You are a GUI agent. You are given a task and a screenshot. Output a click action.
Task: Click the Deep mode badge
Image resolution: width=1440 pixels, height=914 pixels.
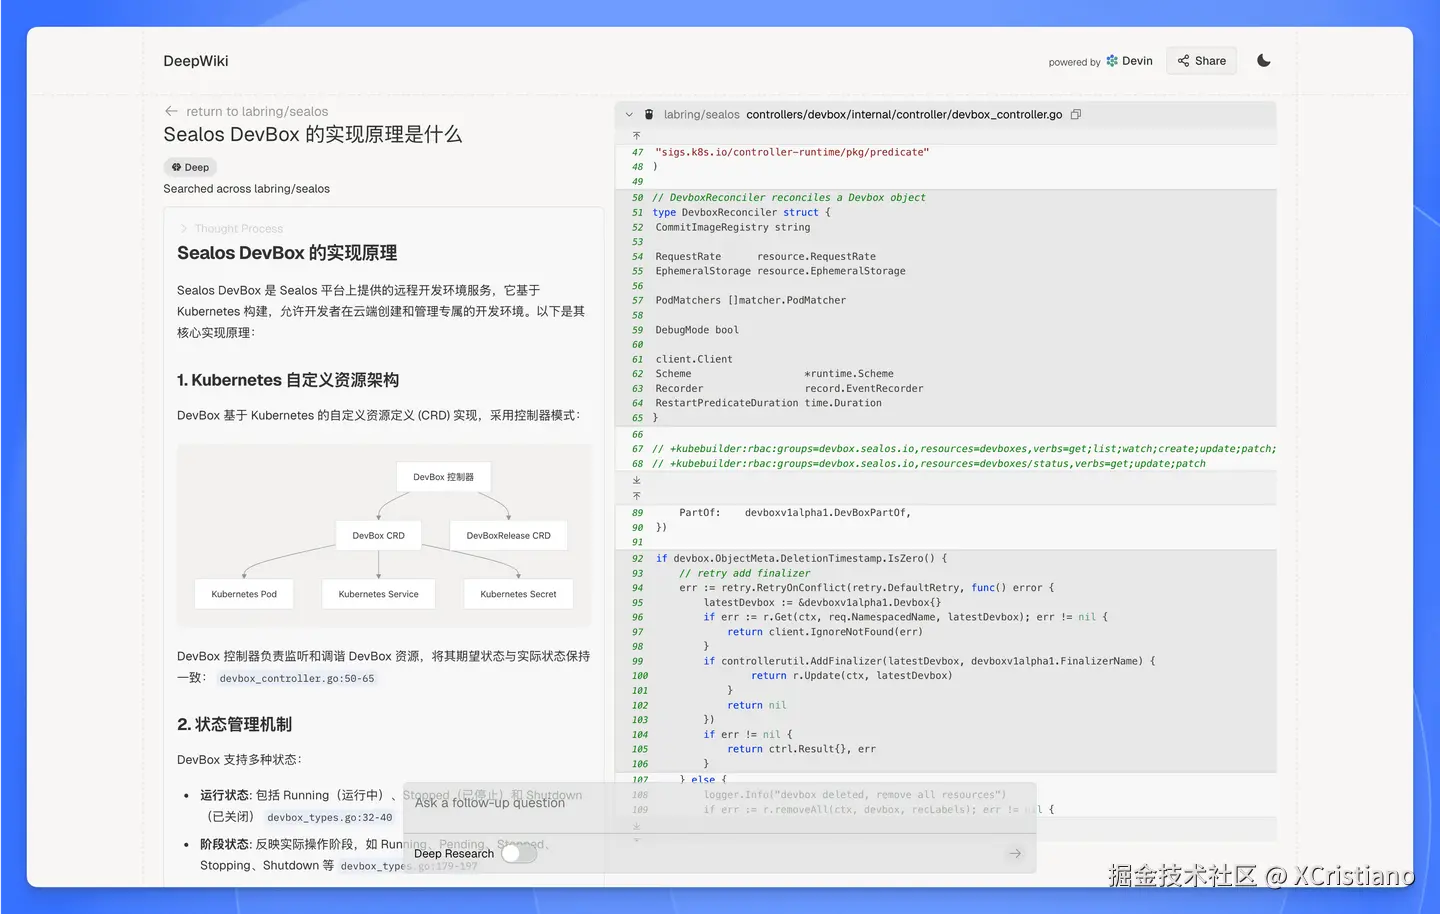[190, 167]
